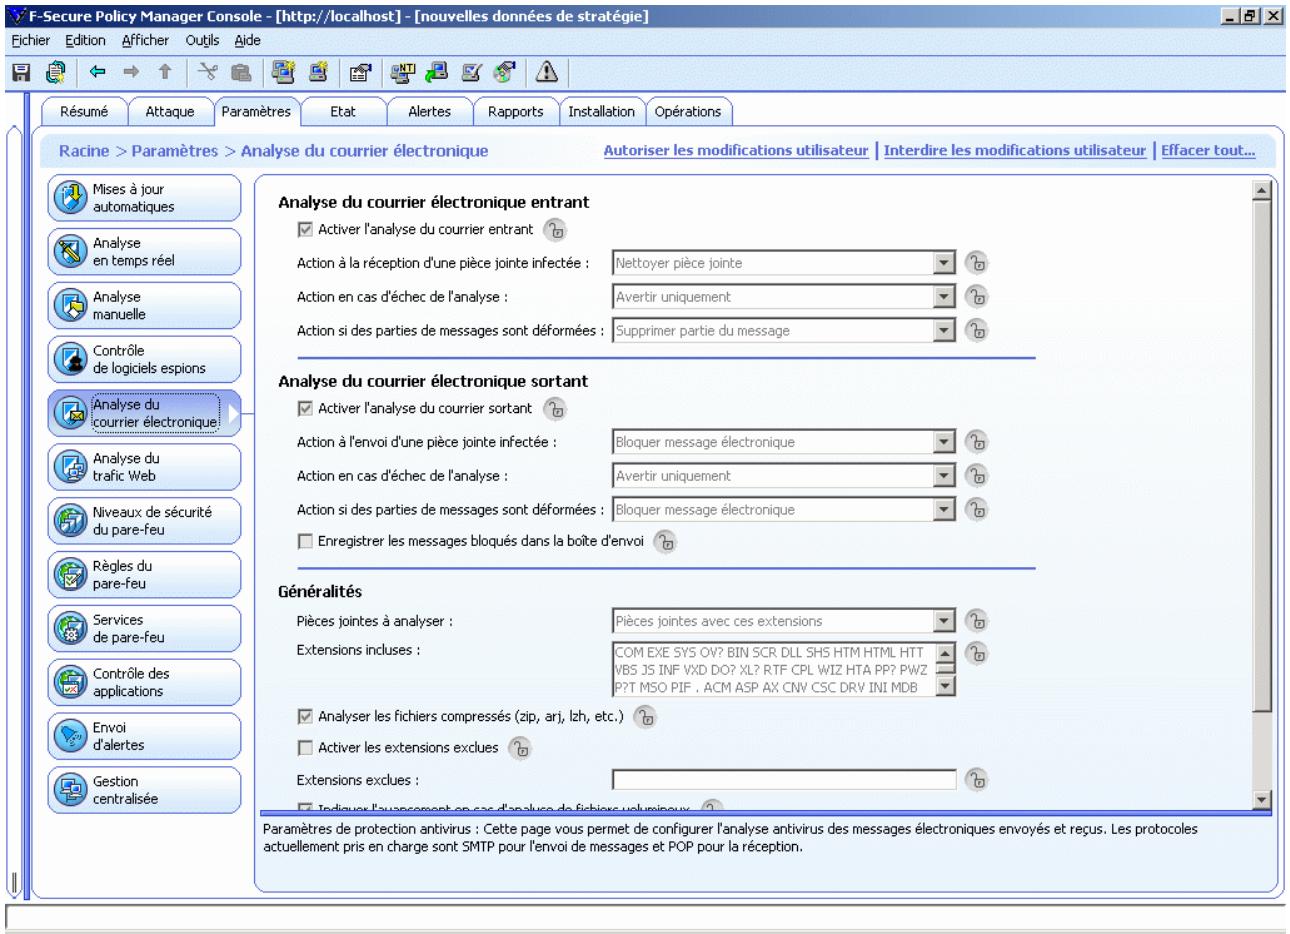Toggle lock beside Activer l'analyse du courrier entrant
The width and height of the screenshot is (1290, 934).
pyautogui.click(x=555, y=231)
